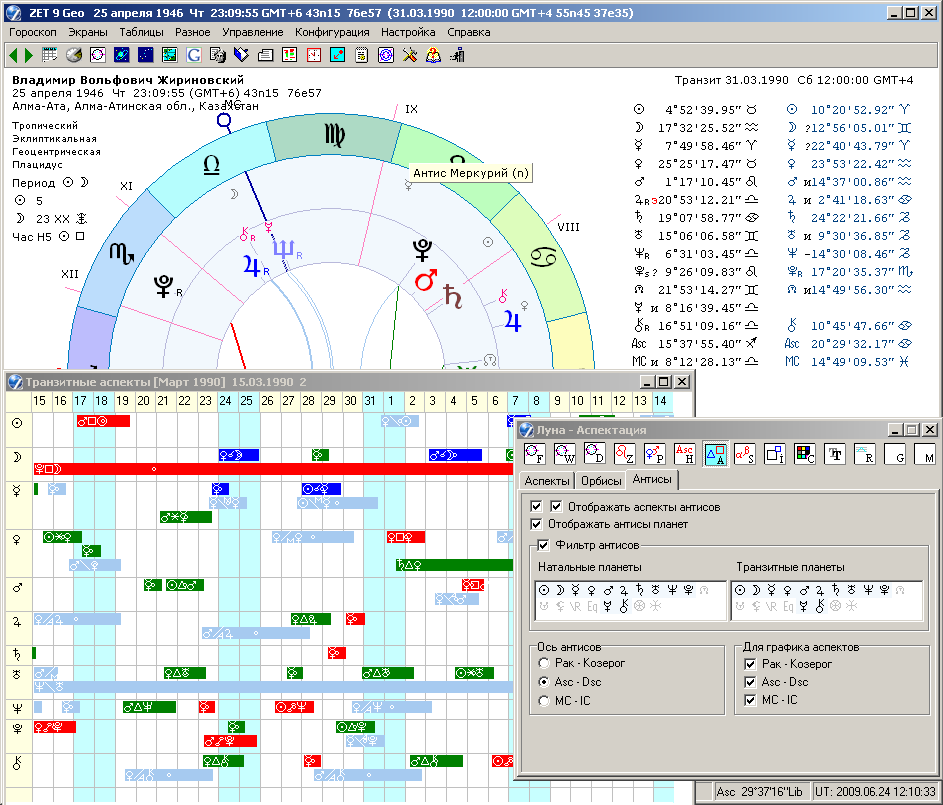Click the 'T' font icon in dialog
This screenshot has width=943, height=805.
pyautogui.click(x=835, y=454)
